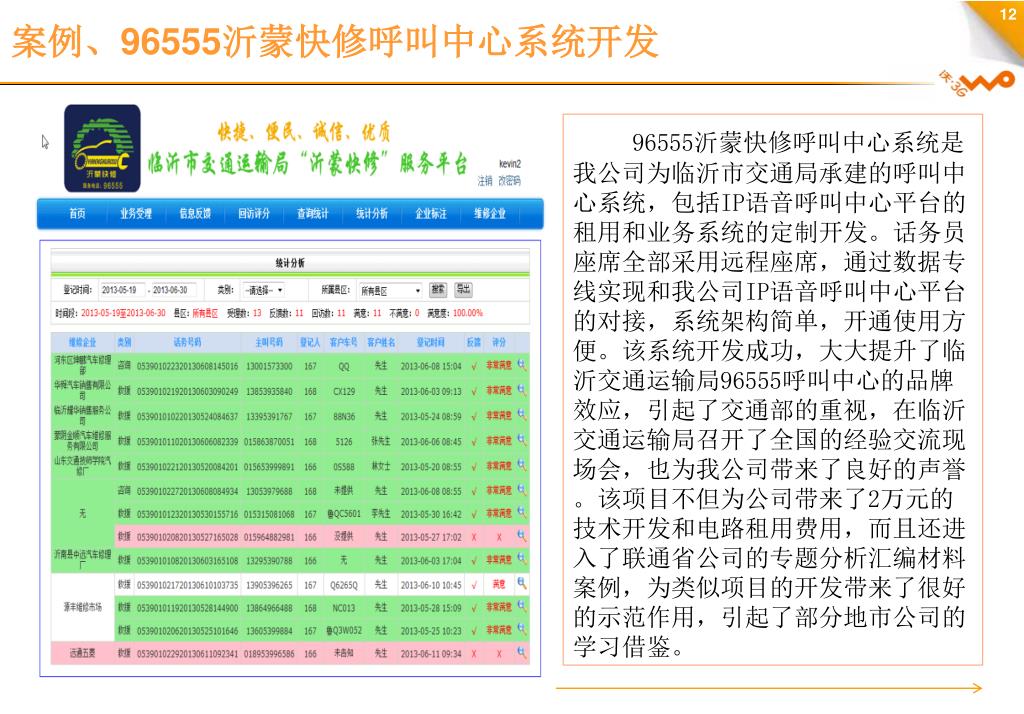This screenshot has height=714, width=1024.
Task: Open details magnifier for record 2013-05-30 16:42
Action: tap(521, 513)
